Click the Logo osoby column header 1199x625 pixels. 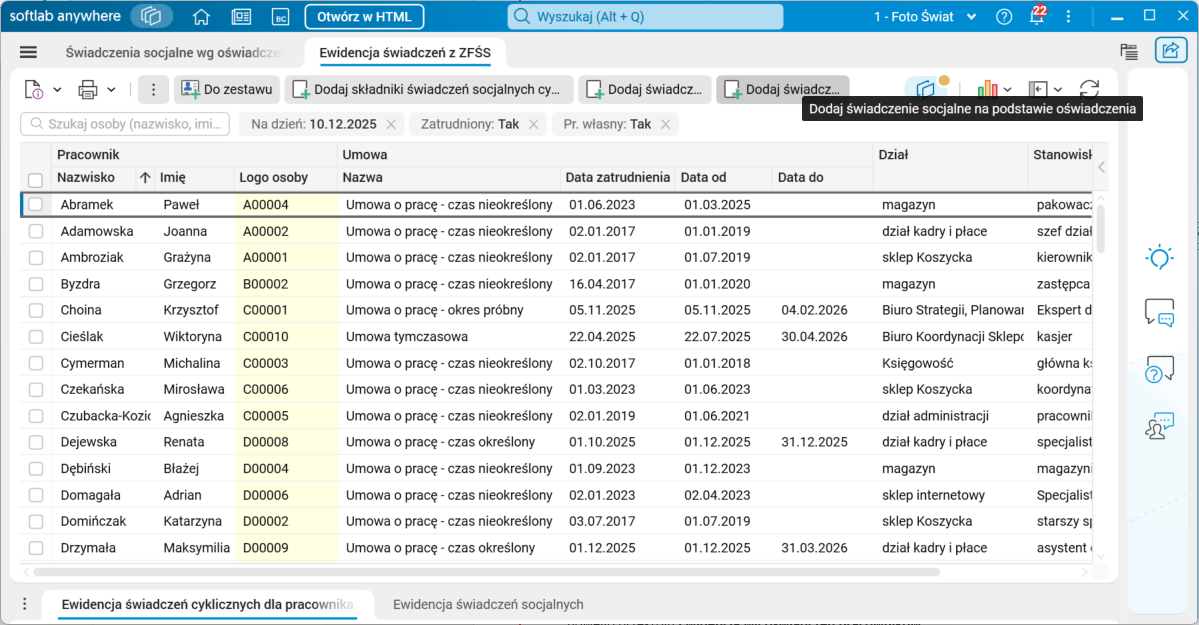(x=285, y=177)
